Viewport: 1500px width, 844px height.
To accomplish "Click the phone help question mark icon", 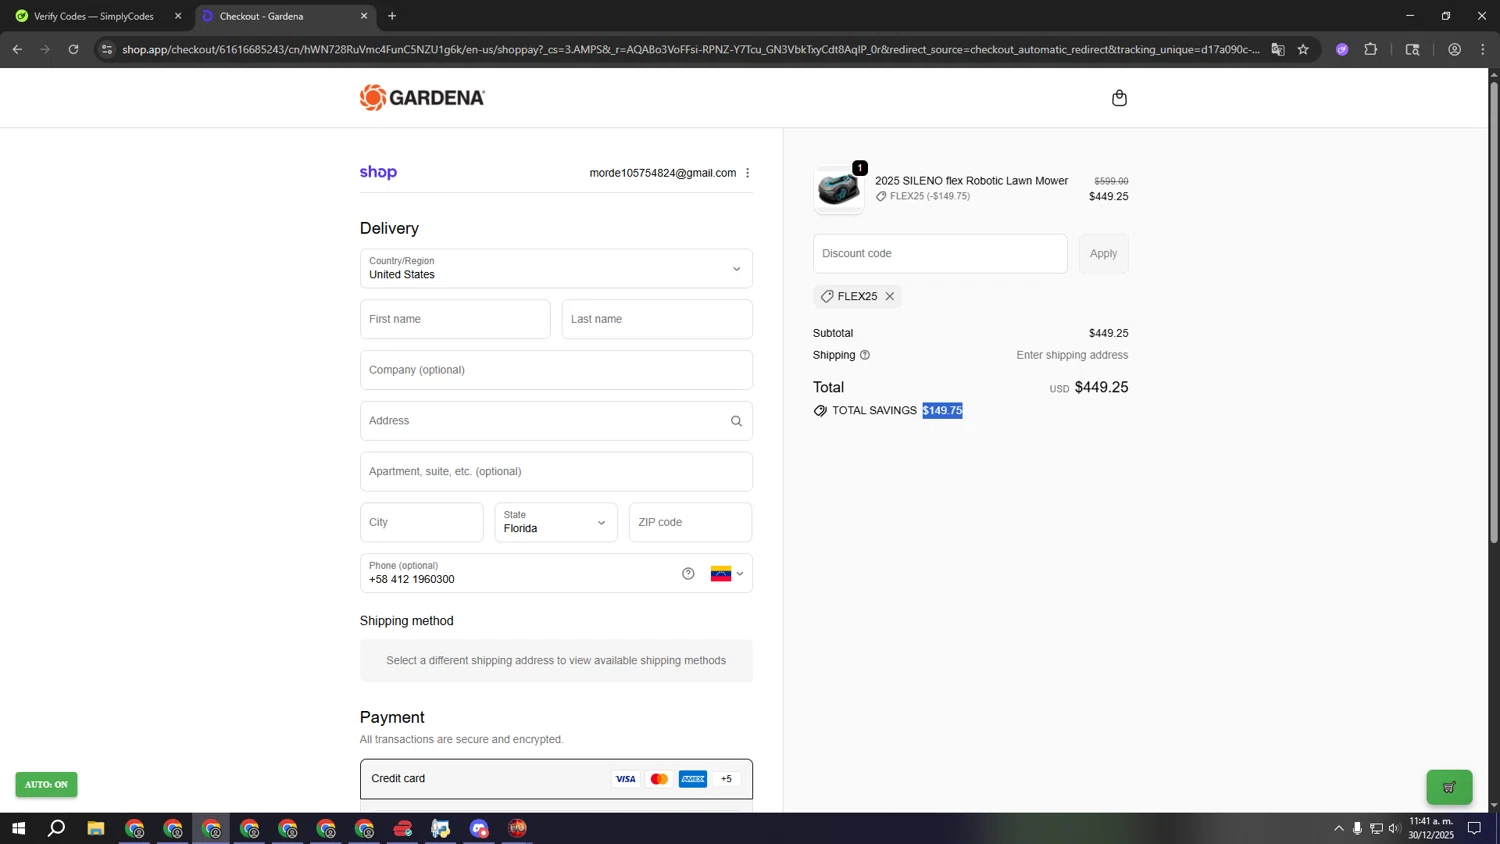I will [688, 573].
